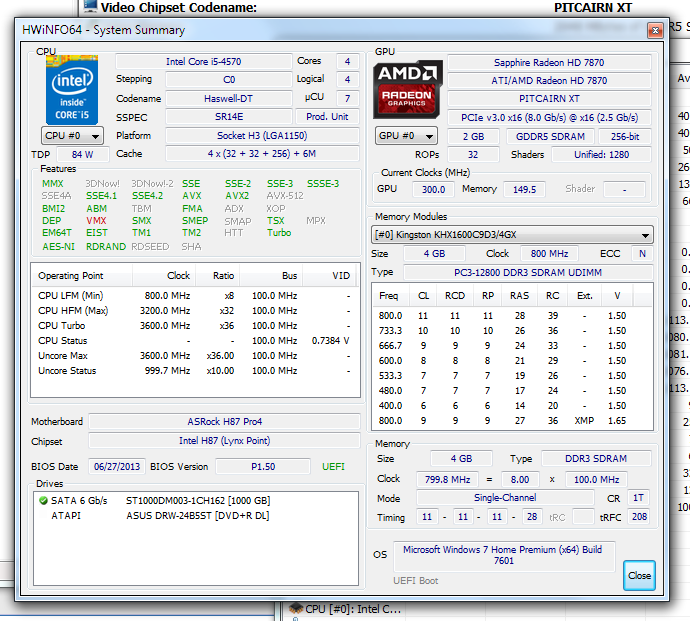Click the Close button at bottom right
The width and height of the screenshot is (690, 621).
click(x=639, y=575)
